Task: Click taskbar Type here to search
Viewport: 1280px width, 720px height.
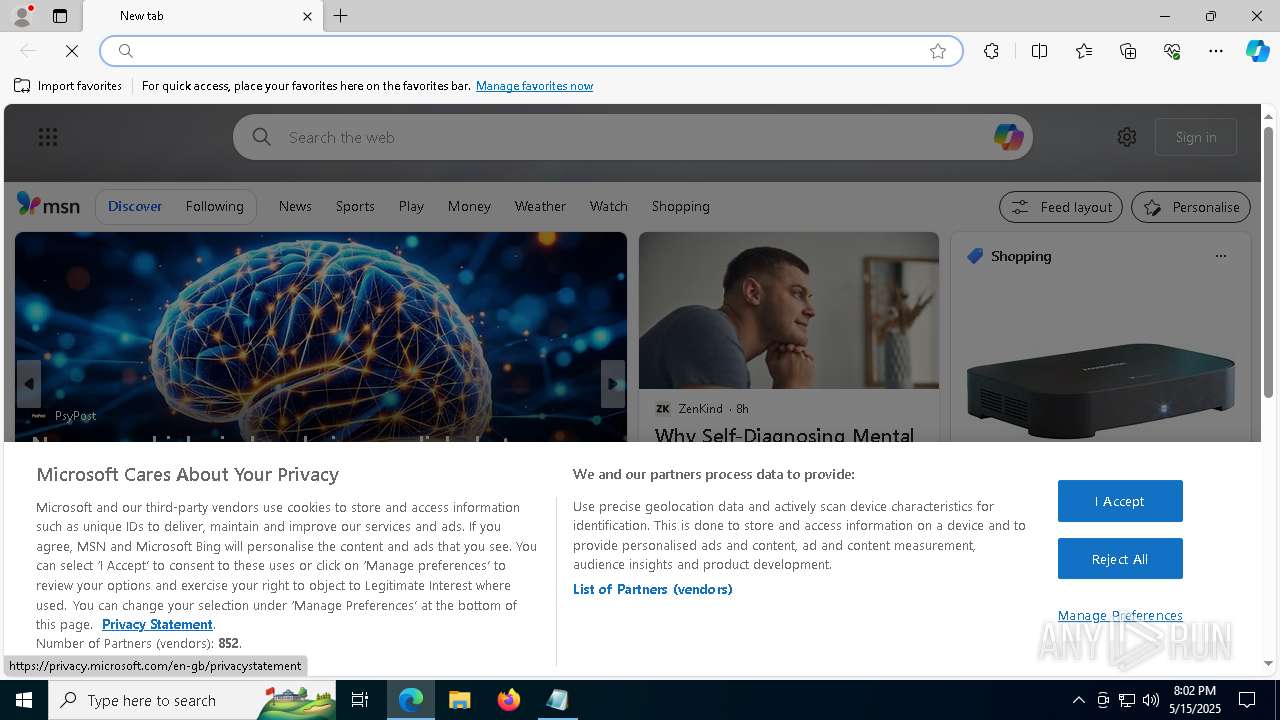Action: point(192,700)
